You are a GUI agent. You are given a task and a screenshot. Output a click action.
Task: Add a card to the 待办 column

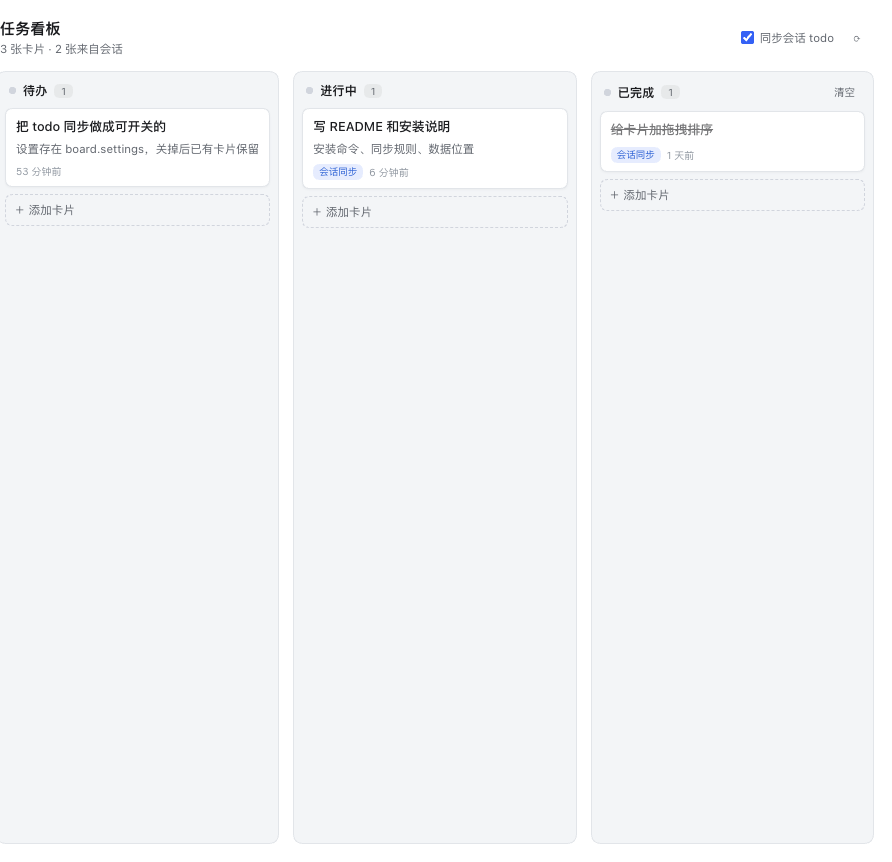point(137,210)
